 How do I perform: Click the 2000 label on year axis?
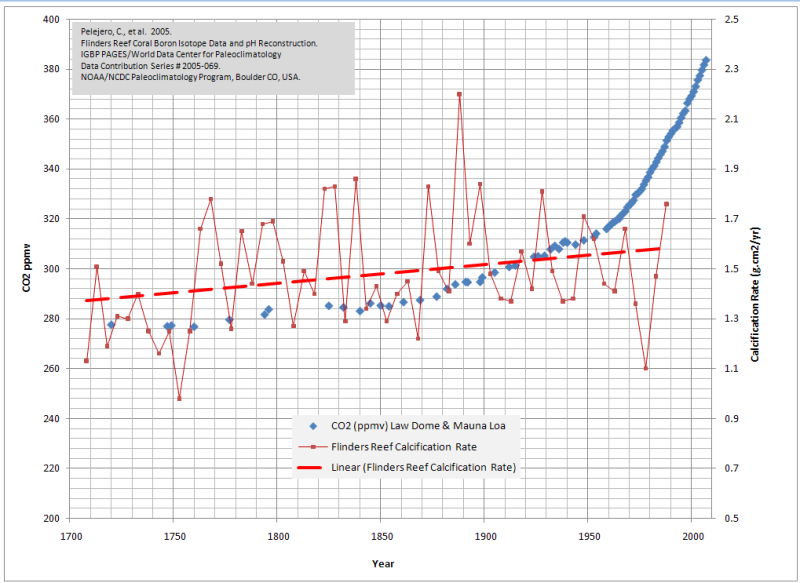(693, 537)
